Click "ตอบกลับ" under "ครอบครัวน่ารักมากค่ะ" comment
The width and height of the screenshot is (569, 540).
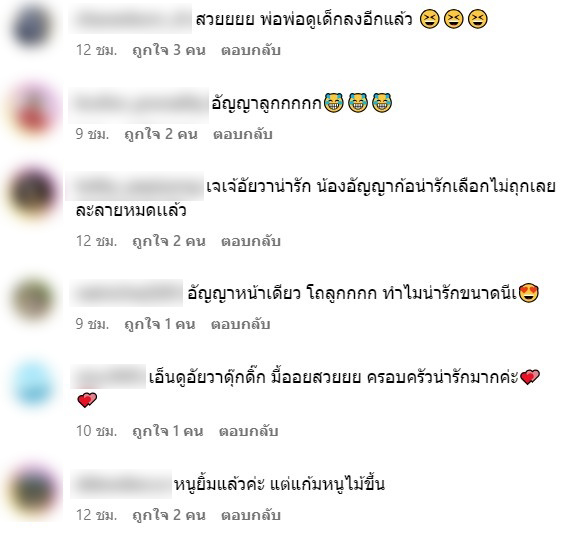249,431
